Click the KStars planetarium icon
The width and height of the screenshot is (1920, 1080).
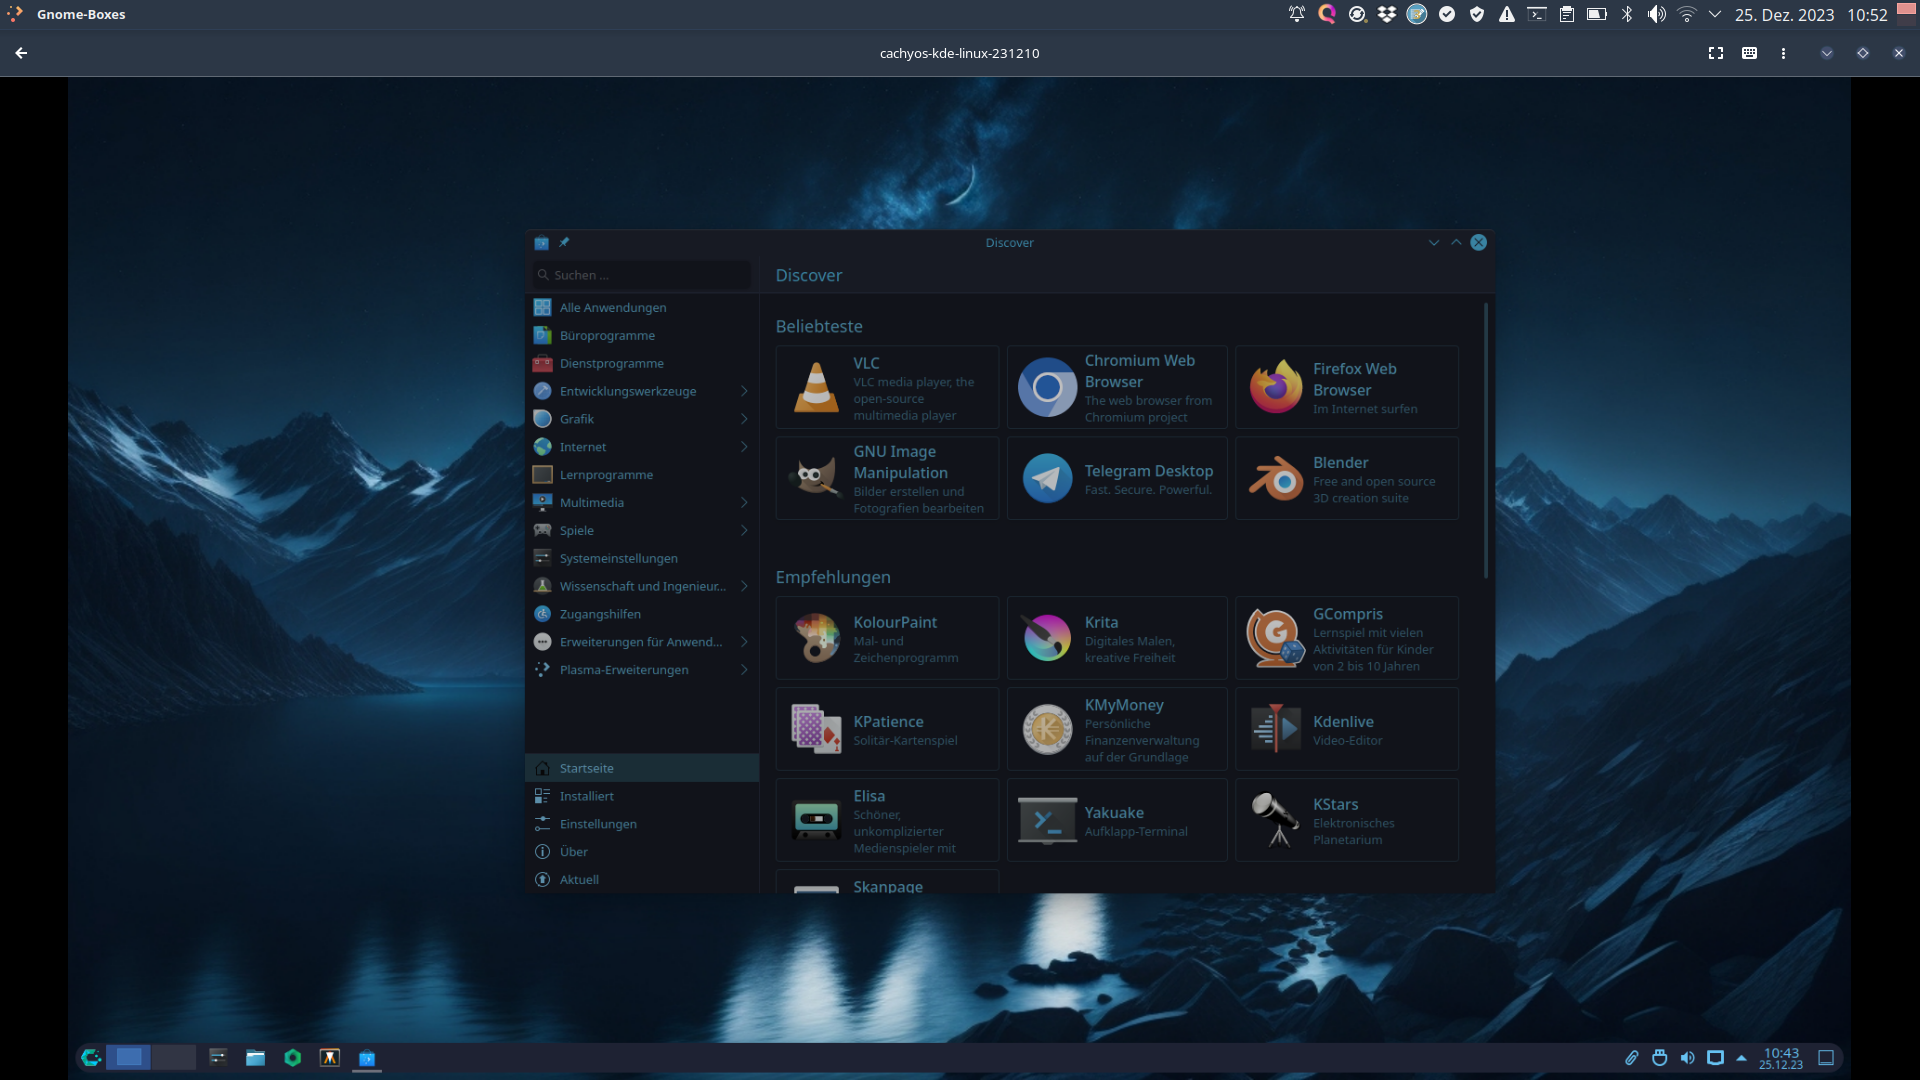[1275, 821]
